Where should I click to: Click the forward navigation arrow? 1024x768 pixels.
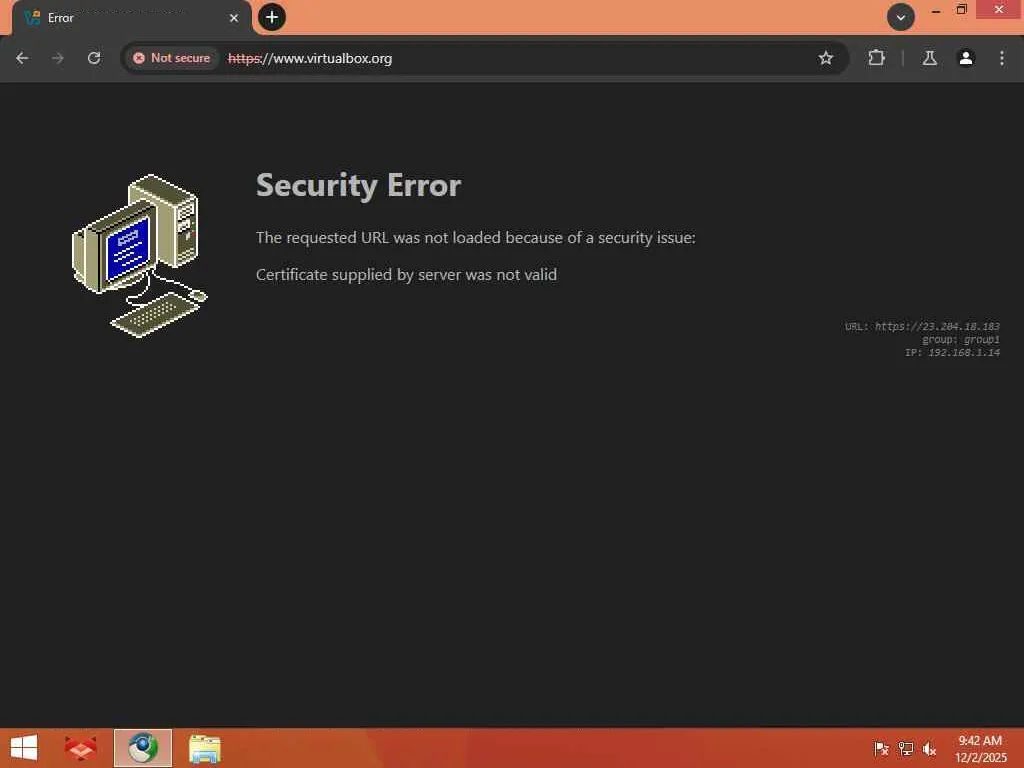pos(58,58)
